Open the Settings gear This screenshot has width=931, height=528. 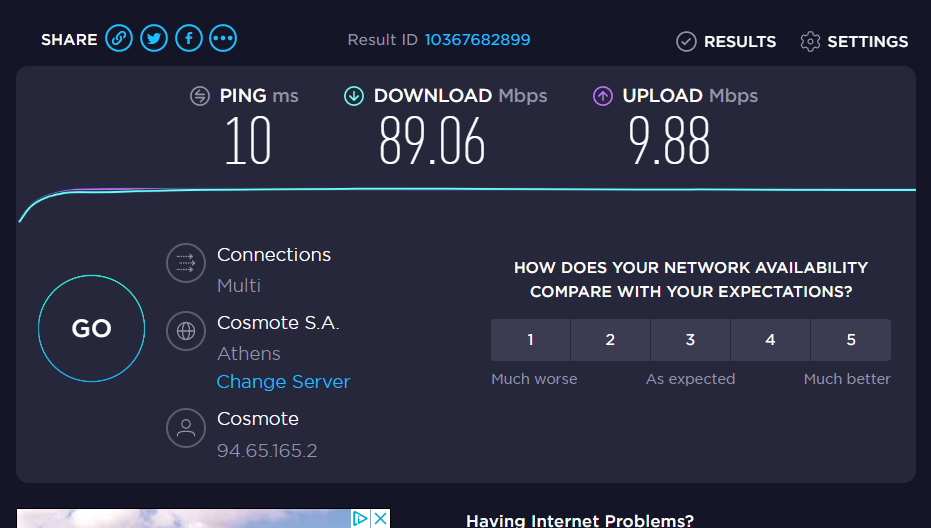[x=854, y=42]
